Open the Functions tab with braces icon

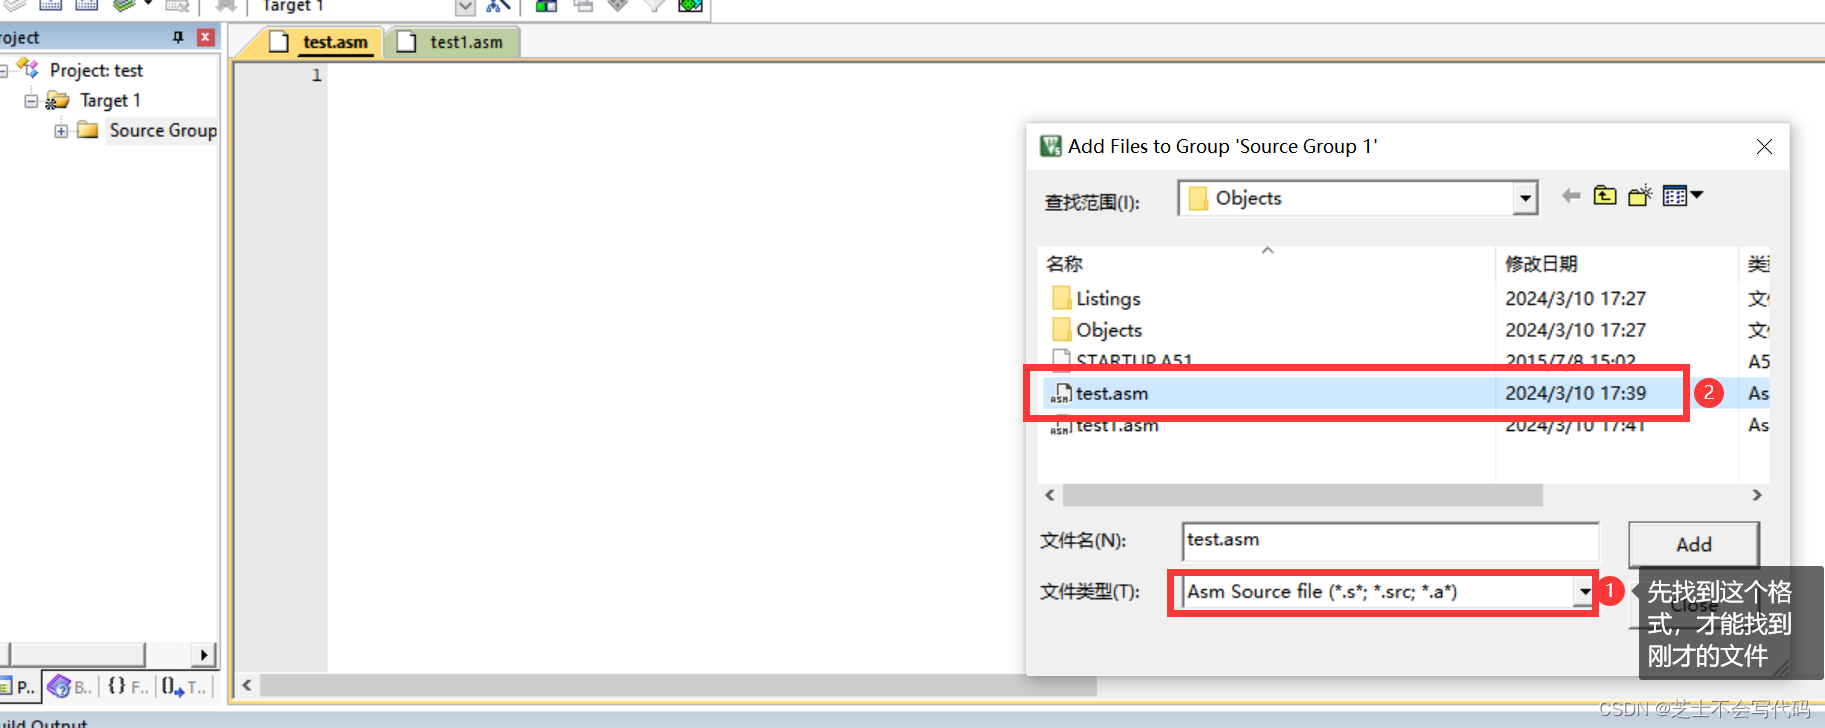tap(126, 686)
